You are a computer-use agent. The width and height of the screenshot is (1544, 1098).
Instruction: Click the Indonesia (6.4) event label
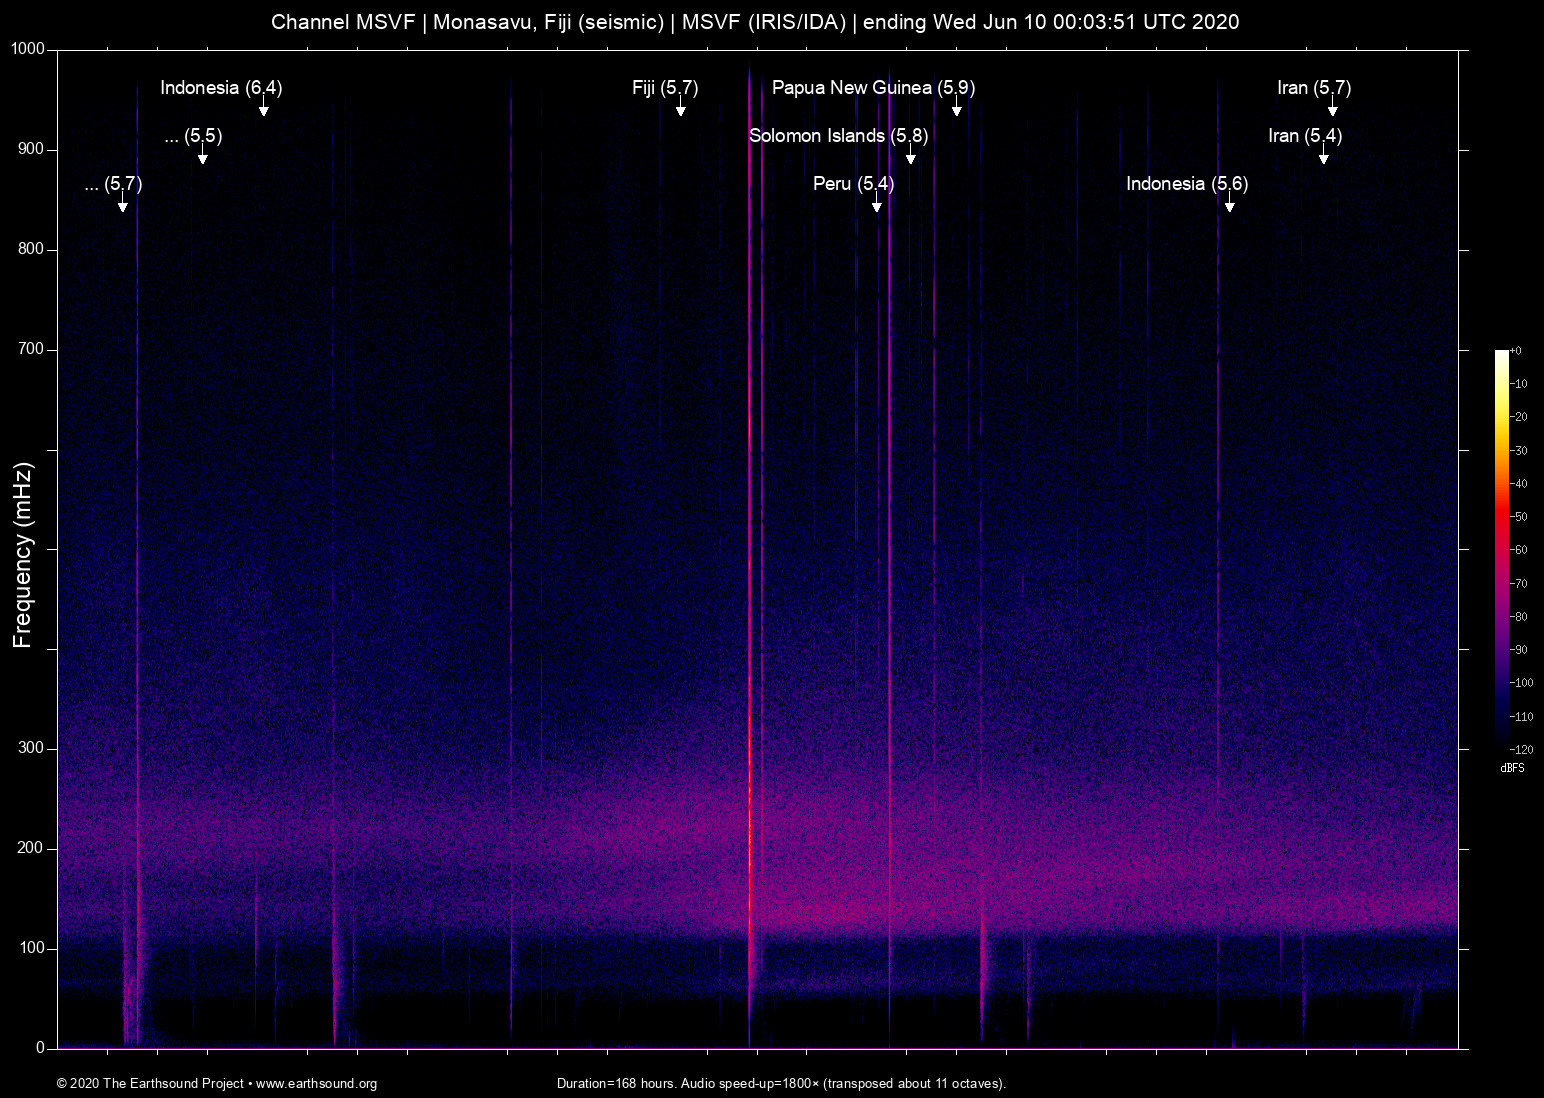tap(221, 88)
